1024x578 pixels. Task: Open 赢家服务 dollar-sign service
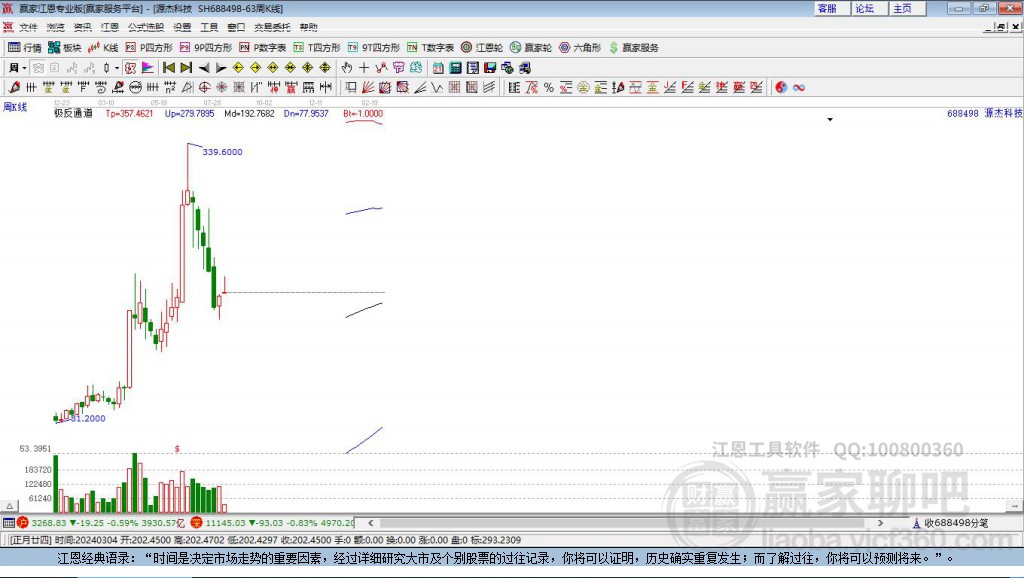click(x=633, y=48)
